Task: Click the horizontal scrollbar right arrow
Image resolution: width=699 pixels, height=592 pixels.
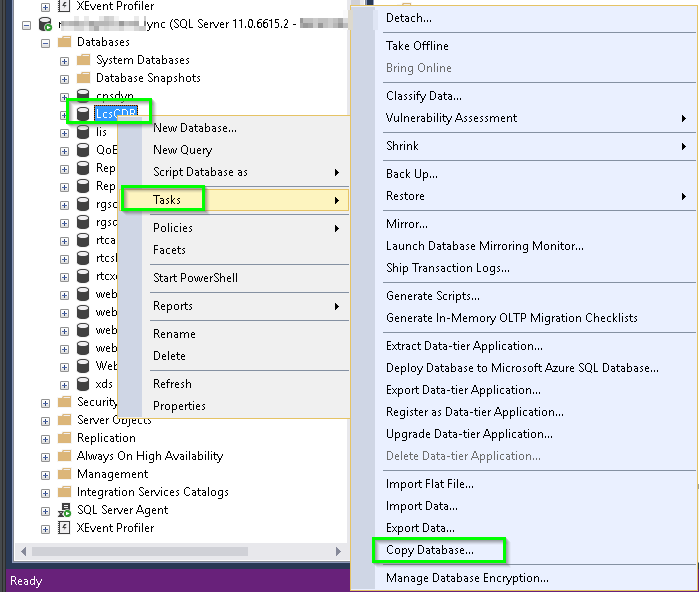Action: pos(338,551)
